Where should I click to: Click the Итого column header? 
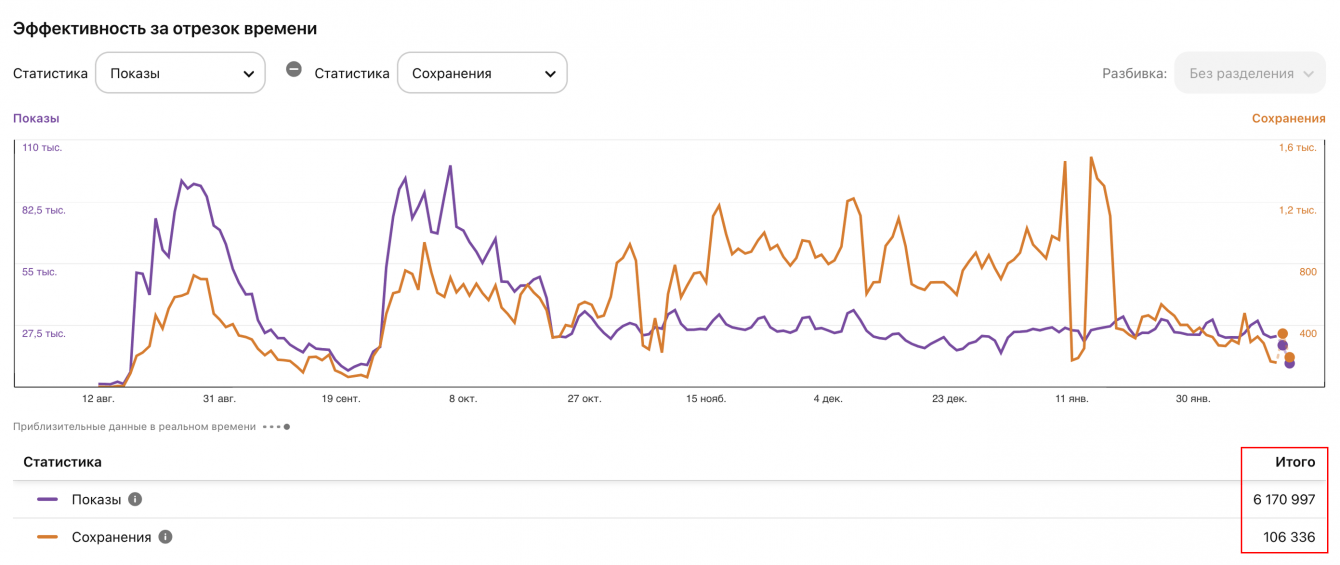[x=1295, y=462]
